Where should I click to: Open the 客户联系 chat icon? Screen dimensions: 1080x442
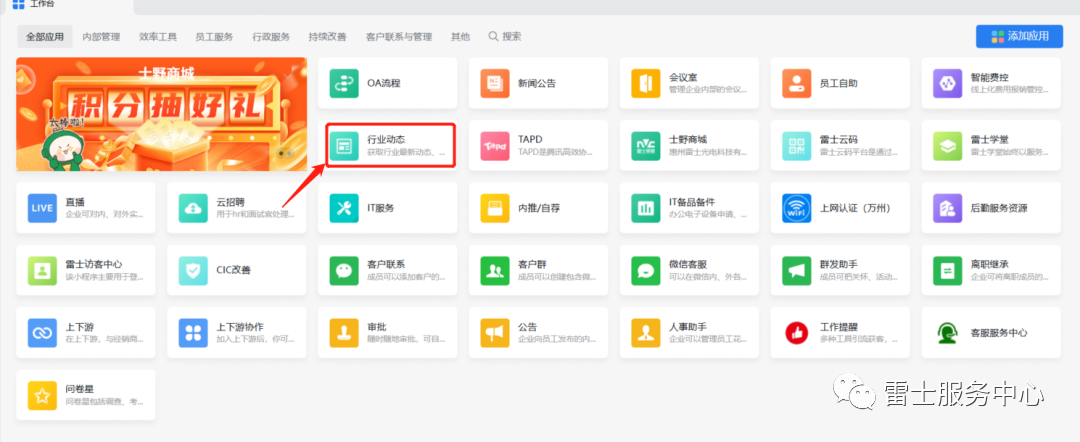pyautogui.click(x=342, y=271)
